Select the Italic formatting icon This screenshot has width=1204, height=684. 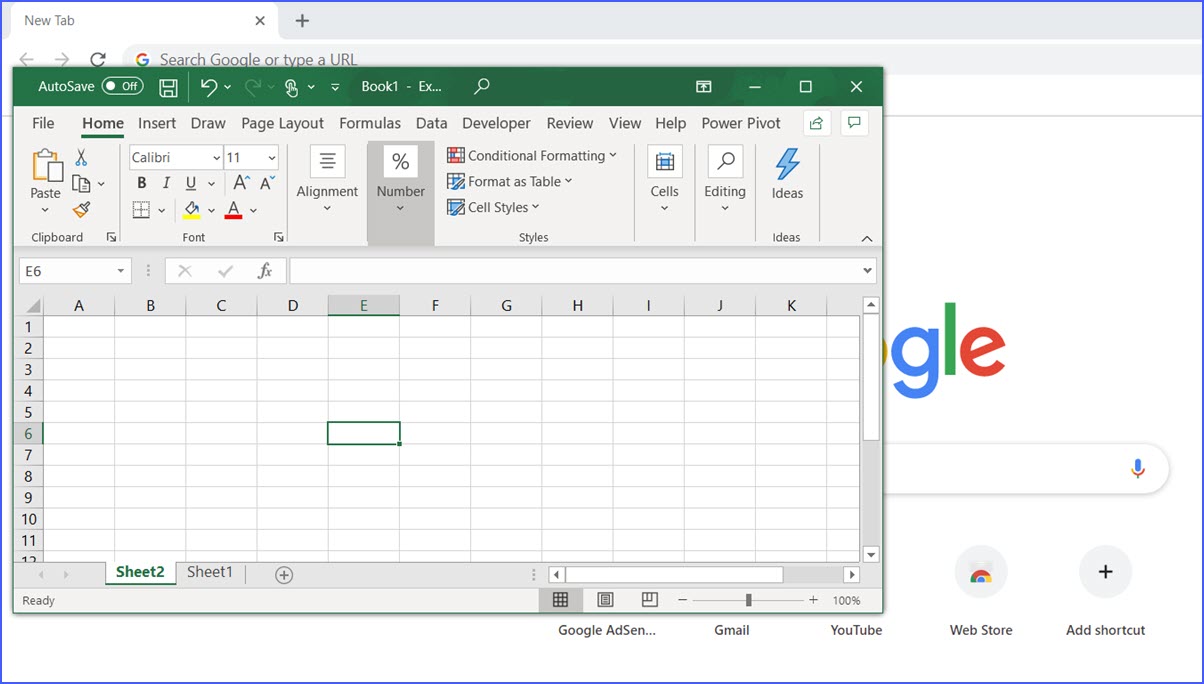point(166,183)
